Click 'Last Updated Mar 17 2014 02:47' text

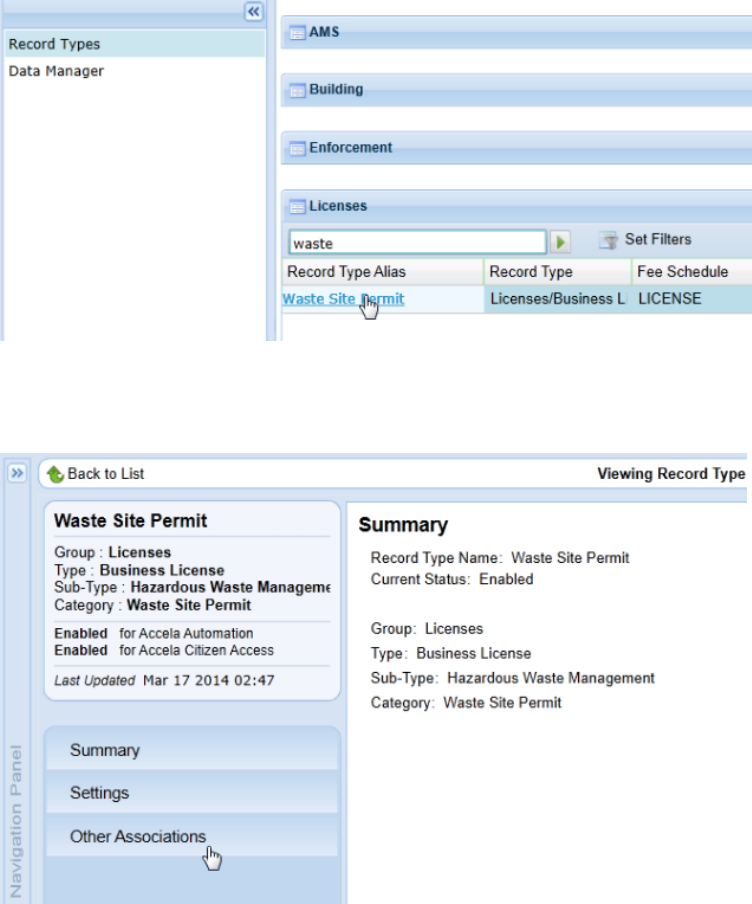pyautogui.click(x=164, y=680)
